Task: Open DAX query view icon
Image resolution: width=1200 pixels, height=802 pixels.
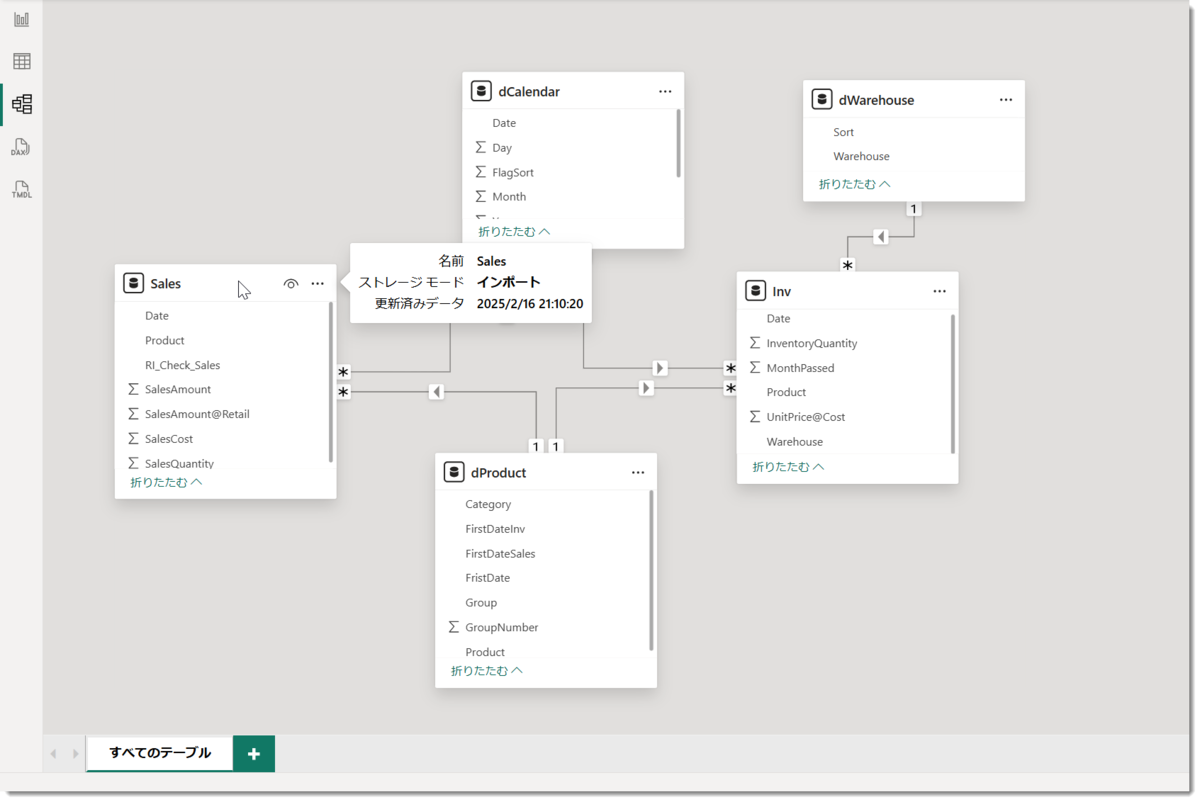Action: [x=21, y=147]
